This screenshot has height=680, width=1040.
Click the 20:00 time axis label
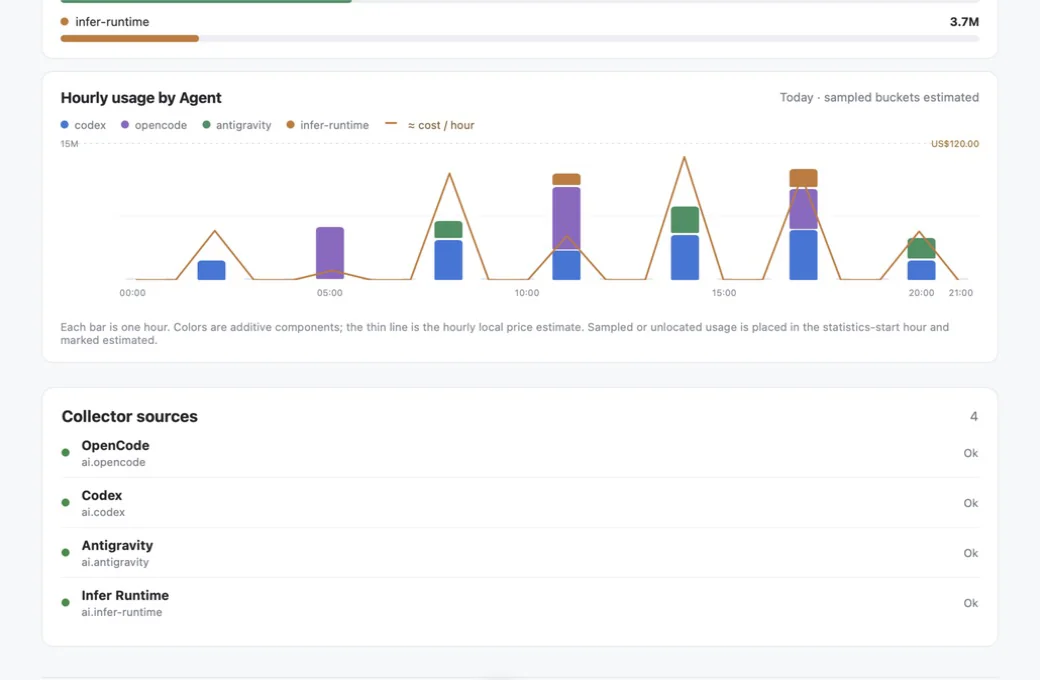pyautogui.click(x=921, y=293)
